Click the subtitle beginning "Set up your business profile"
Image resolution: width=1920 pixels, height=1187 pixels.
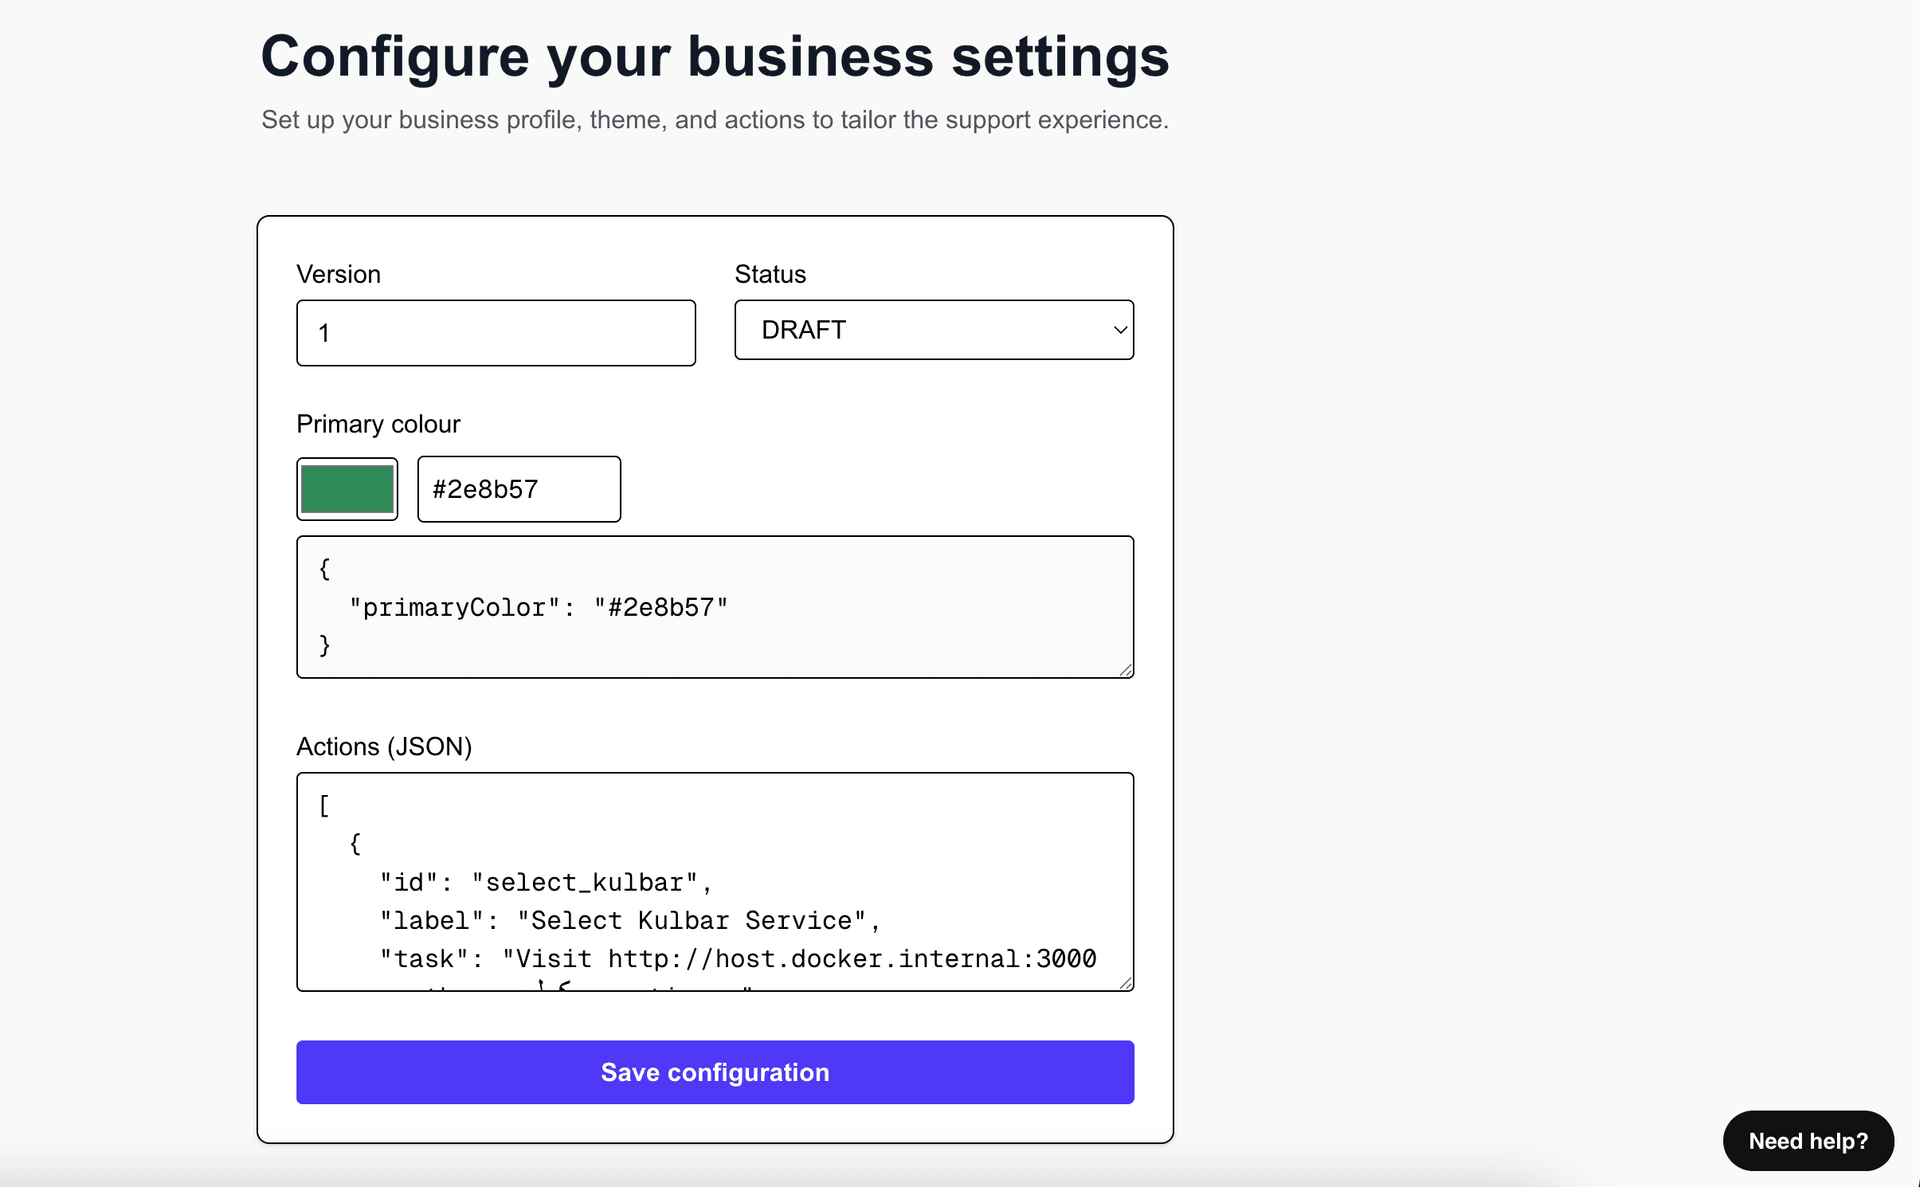point(715,120)
